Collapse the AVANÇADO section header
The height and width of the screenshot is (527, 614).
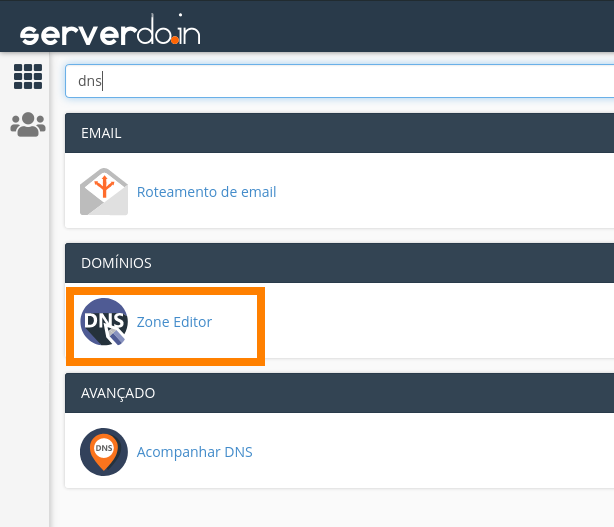click(x=340, y=393)
